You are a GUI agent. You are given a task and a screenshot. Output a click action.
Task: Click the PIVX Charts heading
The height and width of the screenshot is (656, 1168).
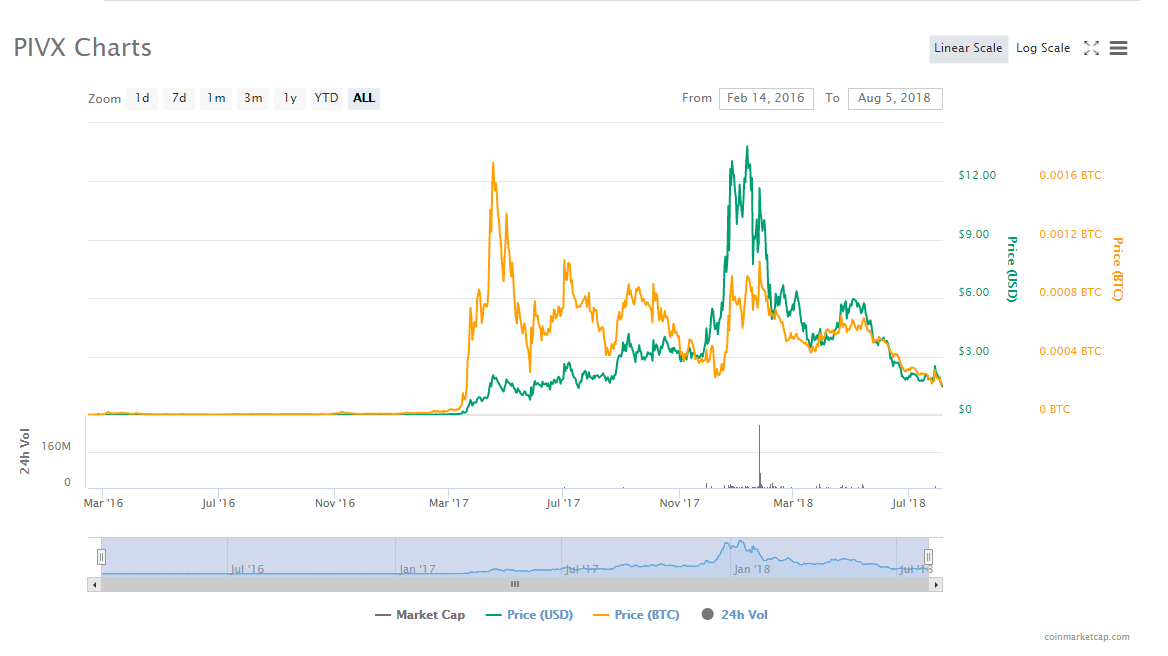pyautogui.click(x=83, y=48)
